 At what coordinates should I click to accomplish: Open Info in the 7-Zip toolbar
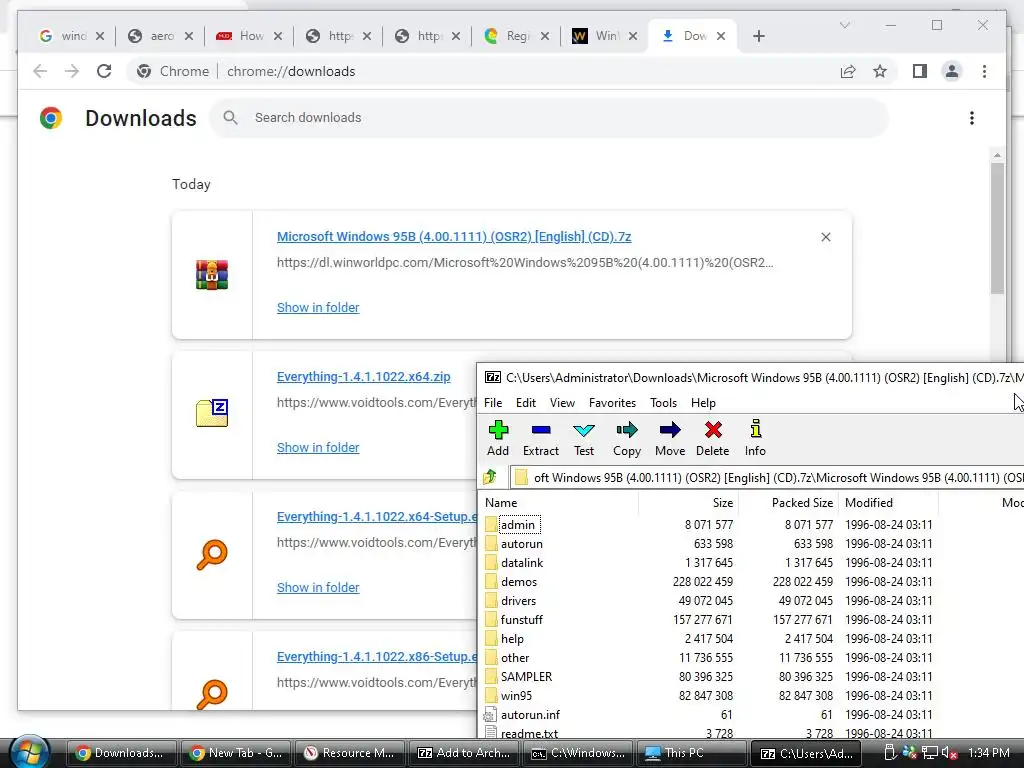pyautogui.click(x=756, y=438)
